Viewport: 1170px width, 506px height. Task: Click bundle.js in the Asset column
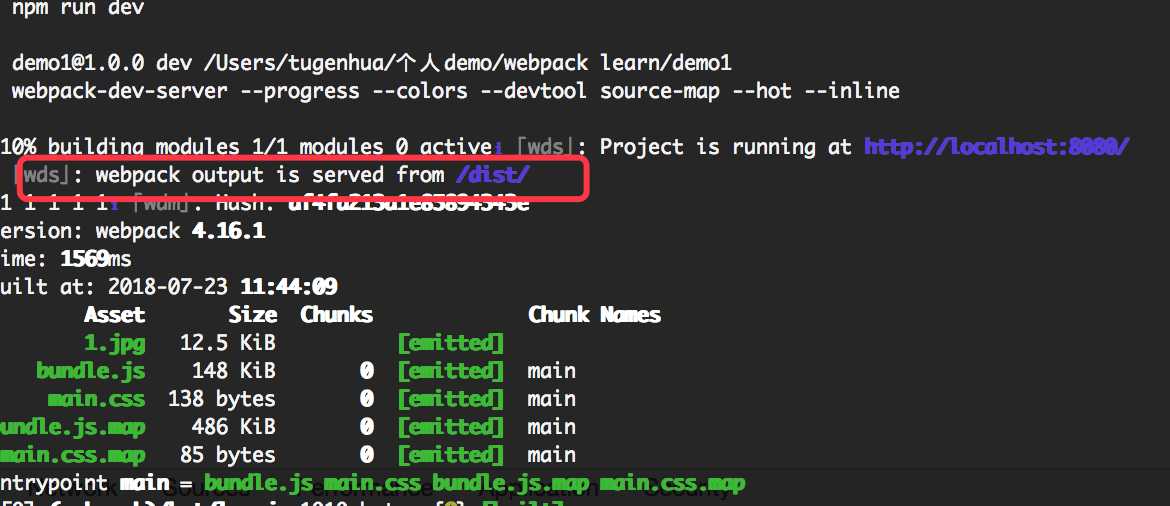coord(90,371)
